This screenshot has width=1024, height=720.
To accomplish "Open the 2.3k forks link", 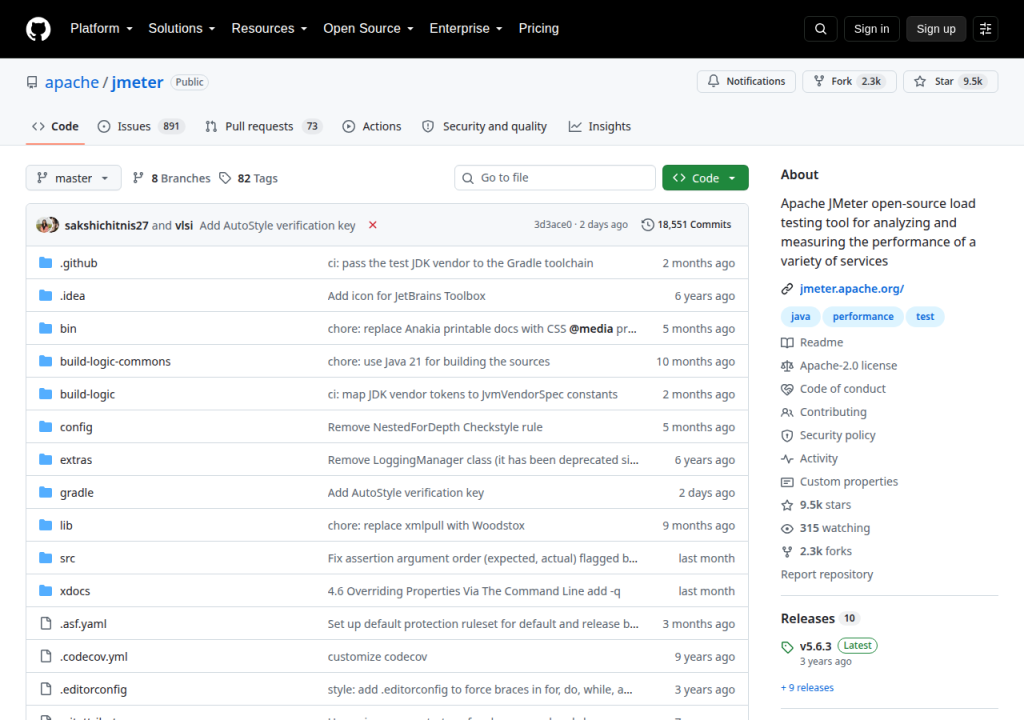I will 825,551.
